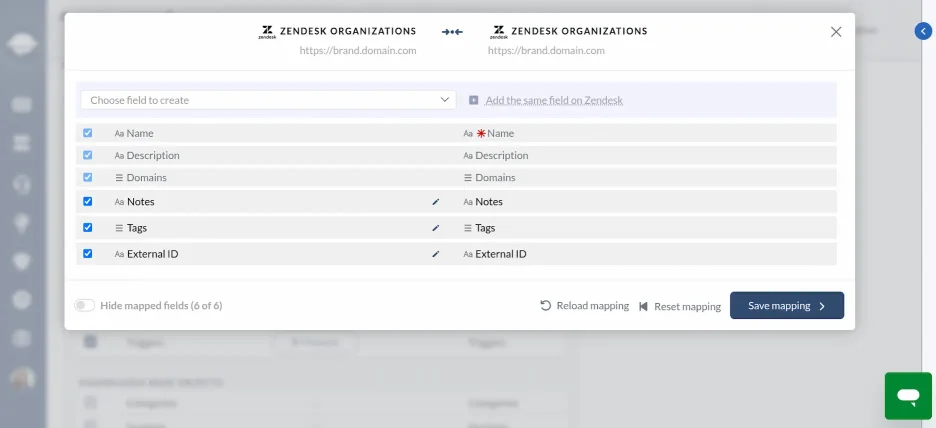This screenshot has width=936, height=428.
Task: Uncheck the Domains field checkbox
Action: coord(88,177)
